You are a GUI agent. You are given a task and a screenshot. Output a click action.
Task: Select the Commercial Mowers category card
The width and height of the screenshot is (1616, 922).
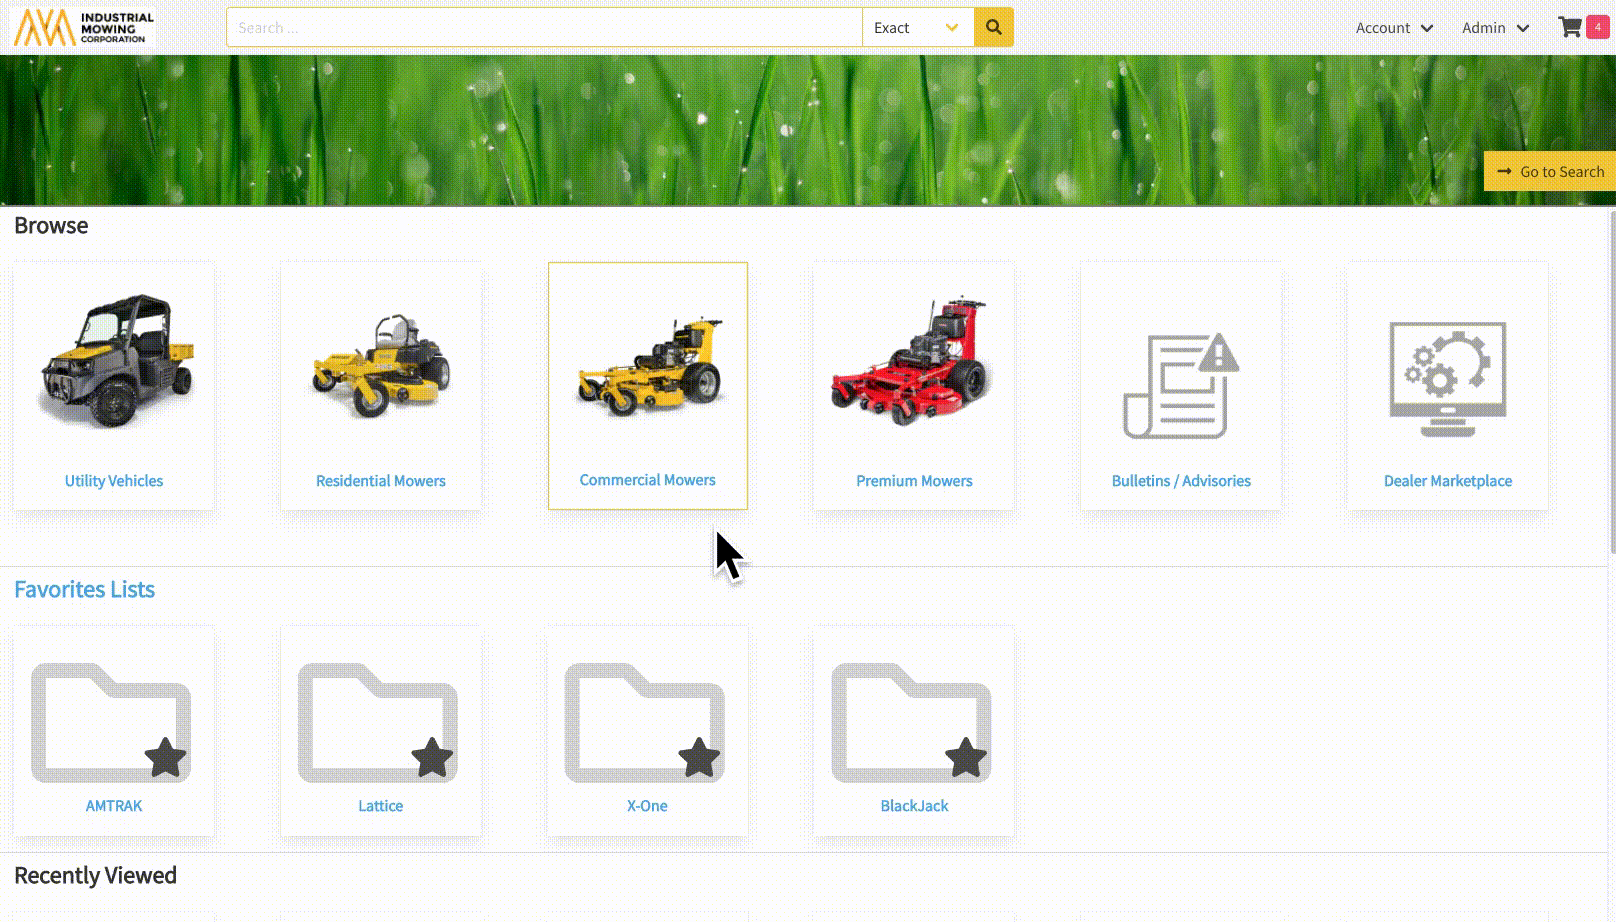pyautogui.click(x=648, y=386)
